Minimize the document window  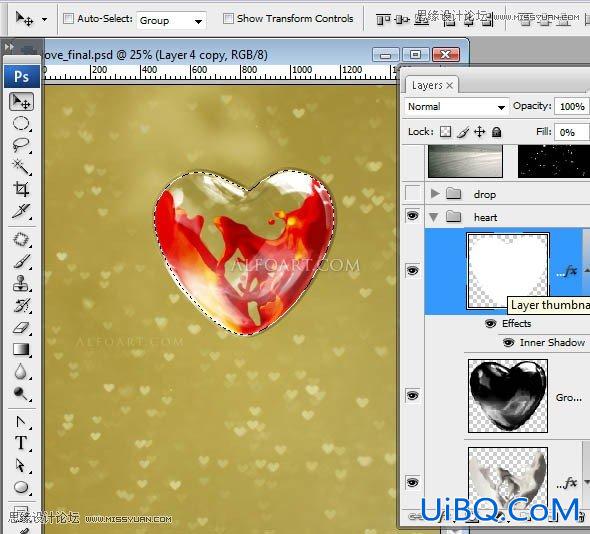tap(385, 55)
